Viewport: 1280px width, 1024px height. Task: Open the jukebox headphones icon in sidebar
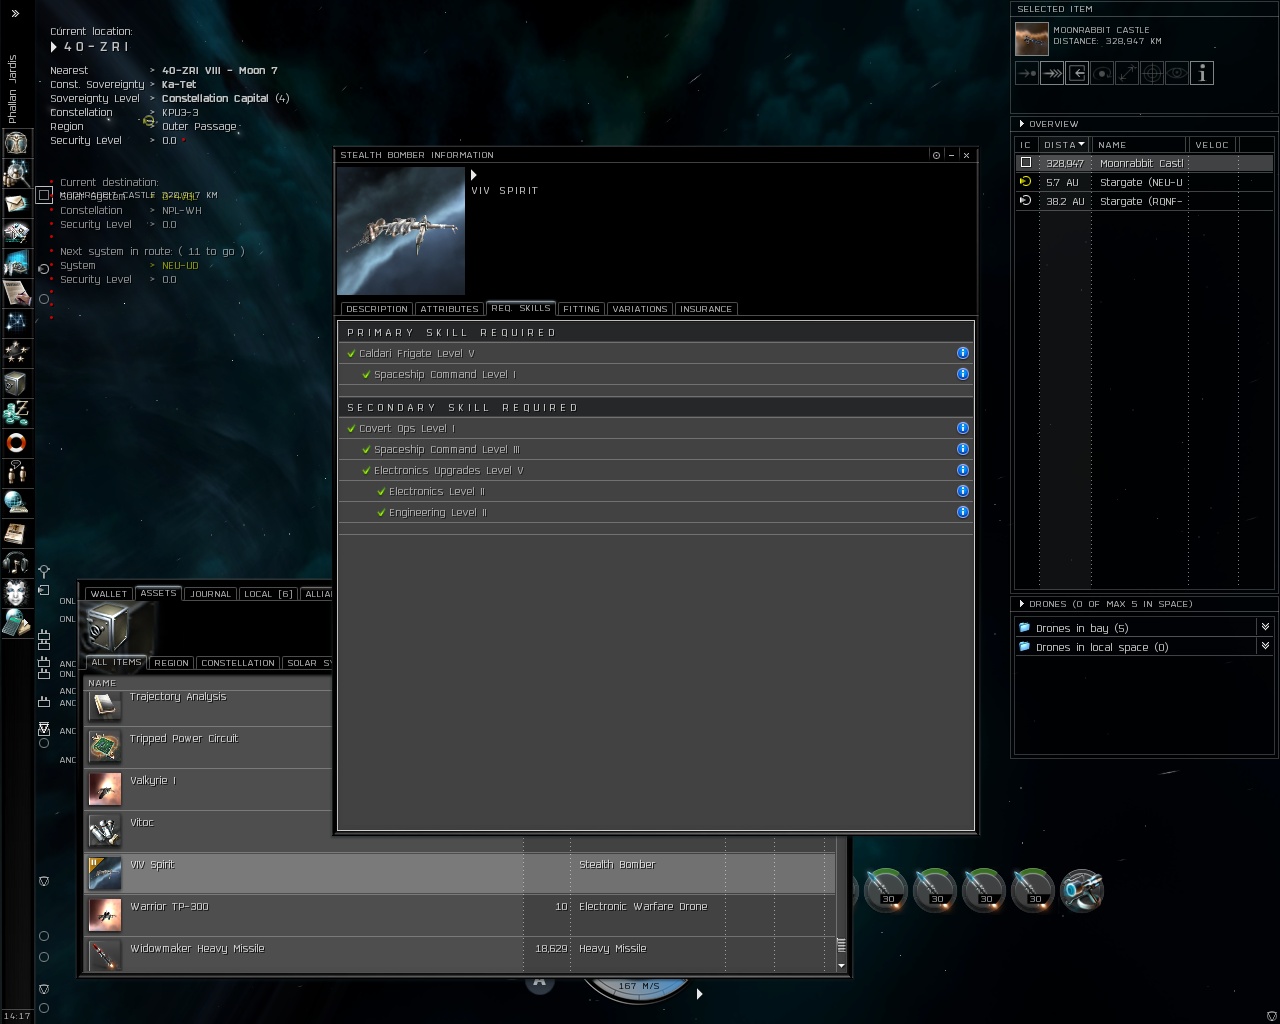click(x=16, y=562)
